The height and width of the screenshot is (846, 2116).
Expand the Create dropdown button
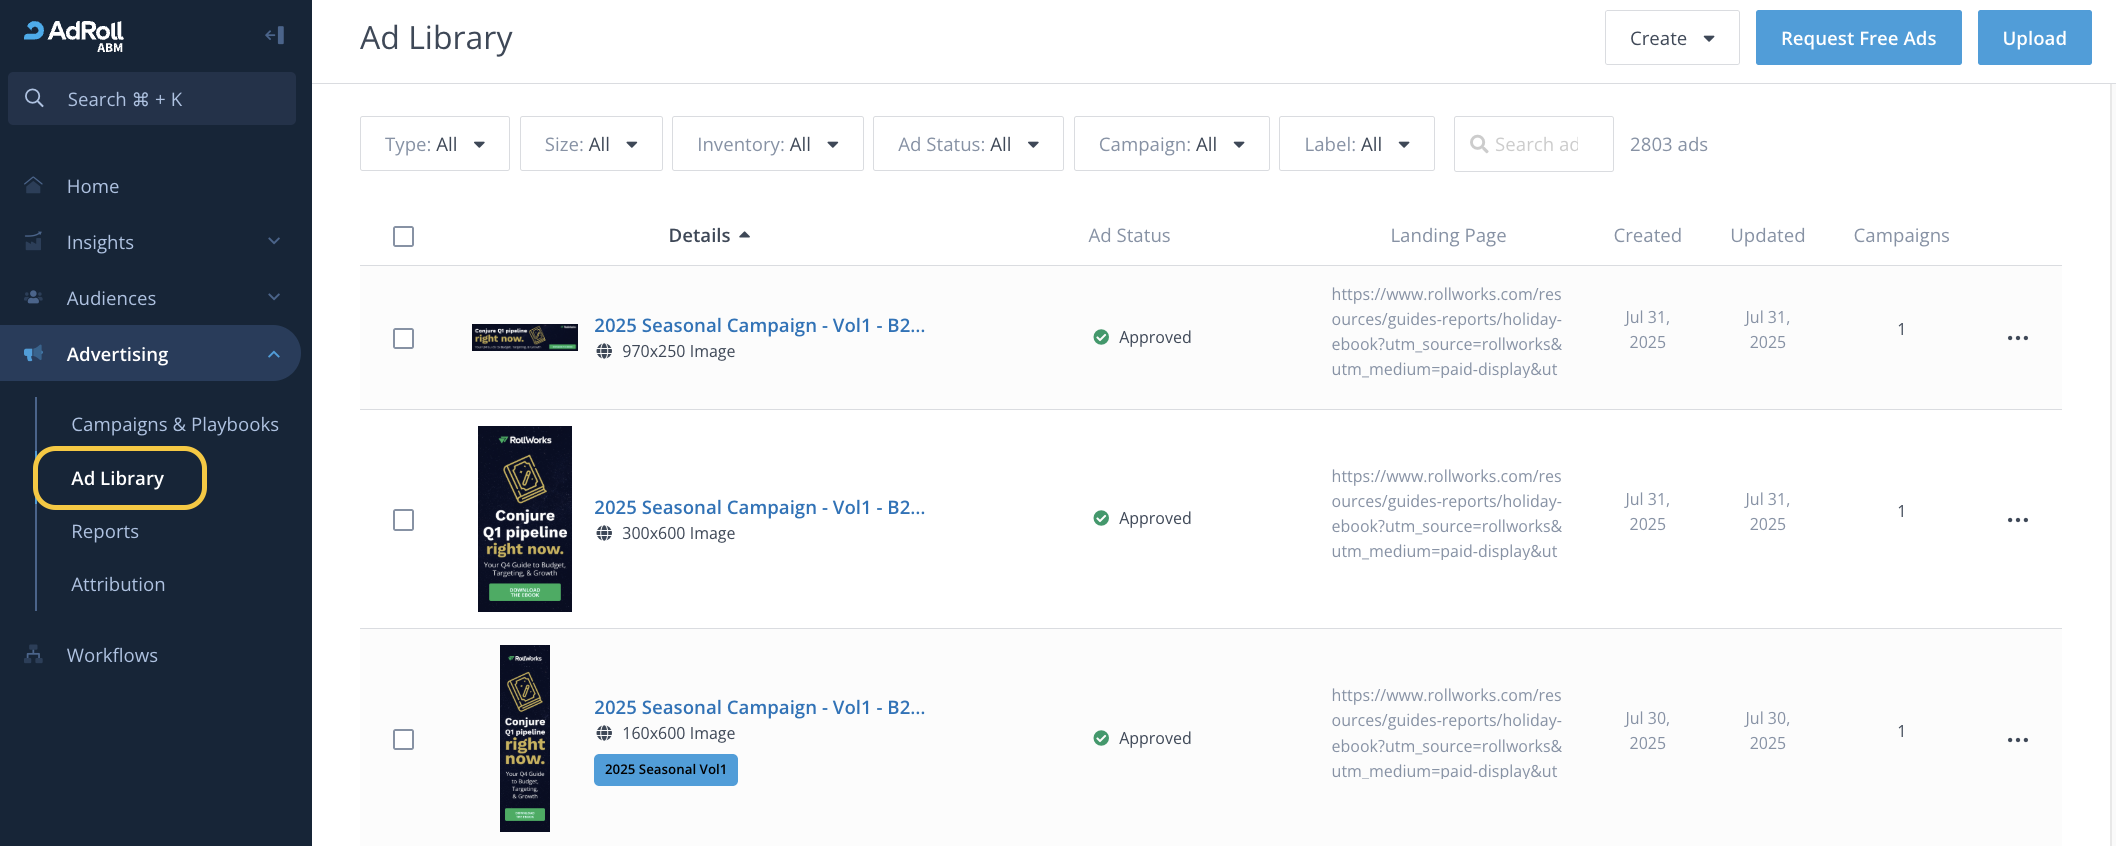1671,38
